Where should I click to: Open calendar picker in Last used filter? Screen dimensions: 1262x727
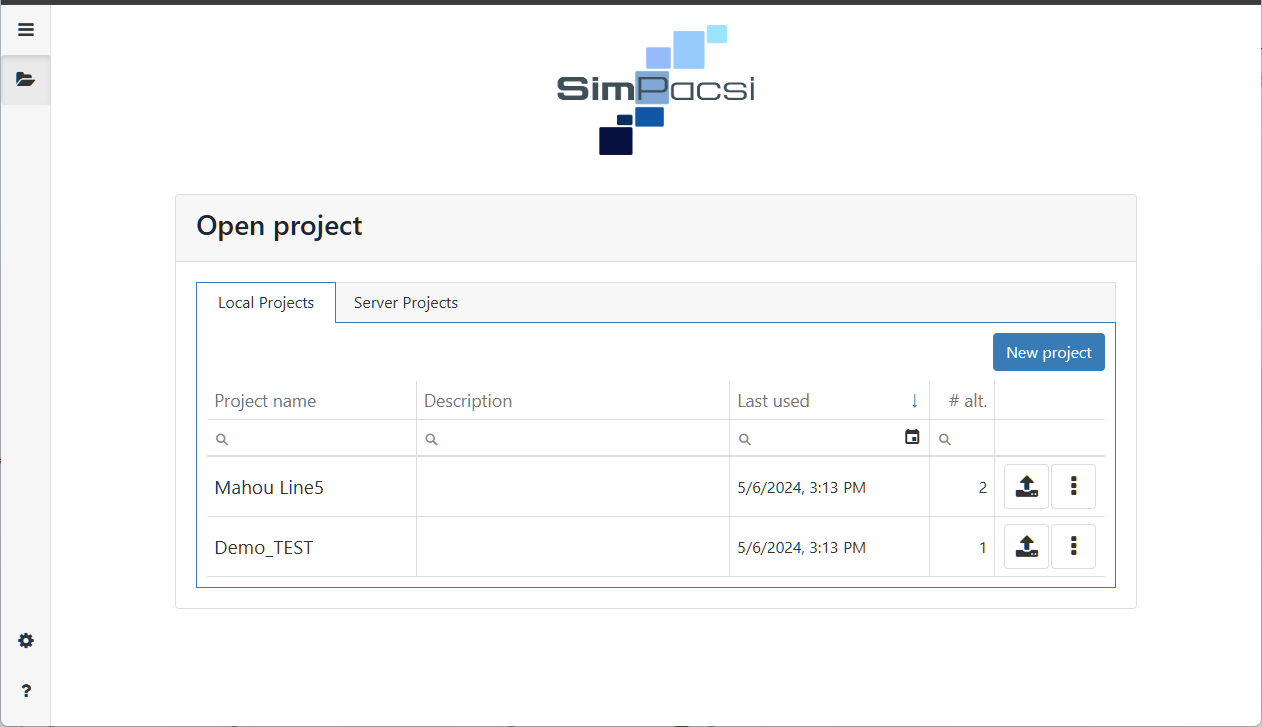(912, 437)
